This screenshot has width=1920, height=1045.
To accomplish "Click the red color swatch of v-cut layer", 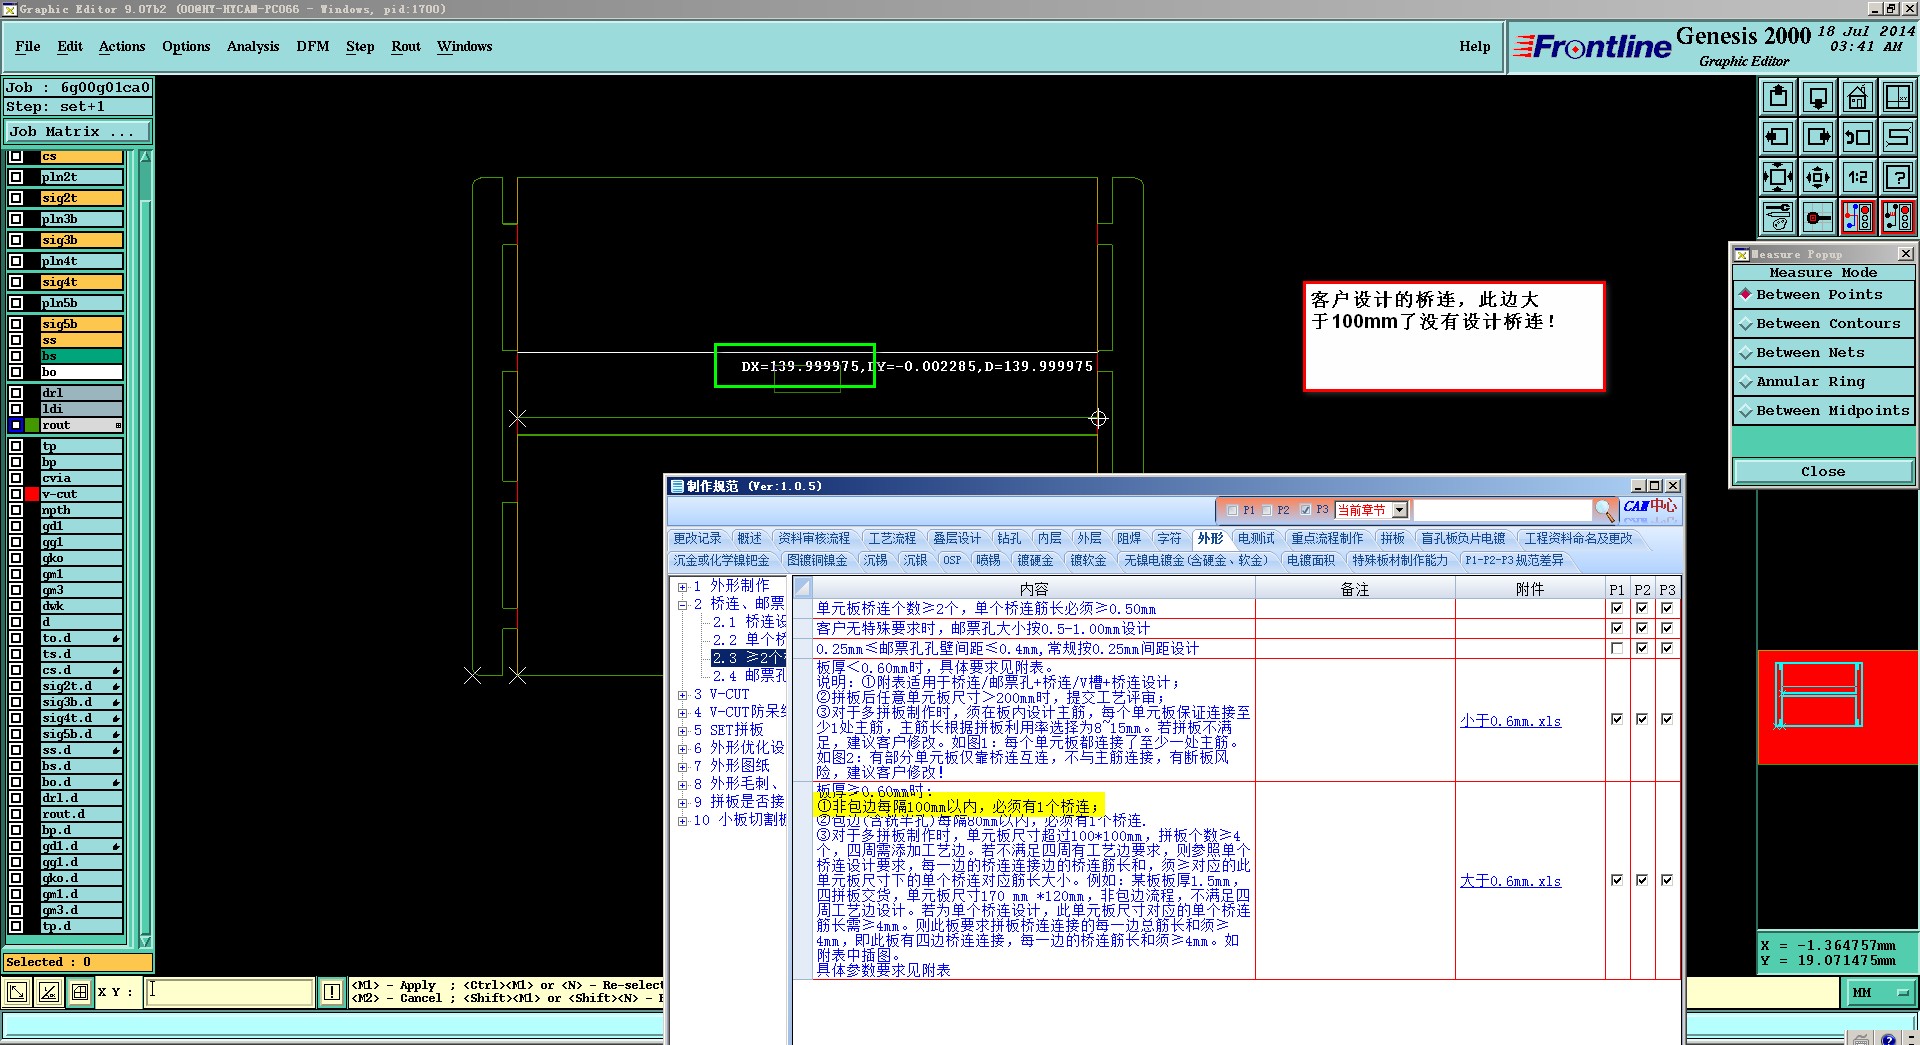I will coord(32,494).
